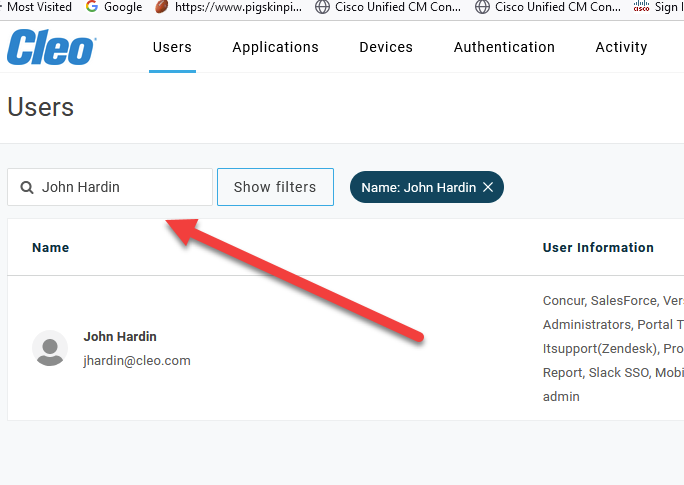This screenshot has height=485, width=684.
Task: Click the Show filters button
Action: point(275,187)
